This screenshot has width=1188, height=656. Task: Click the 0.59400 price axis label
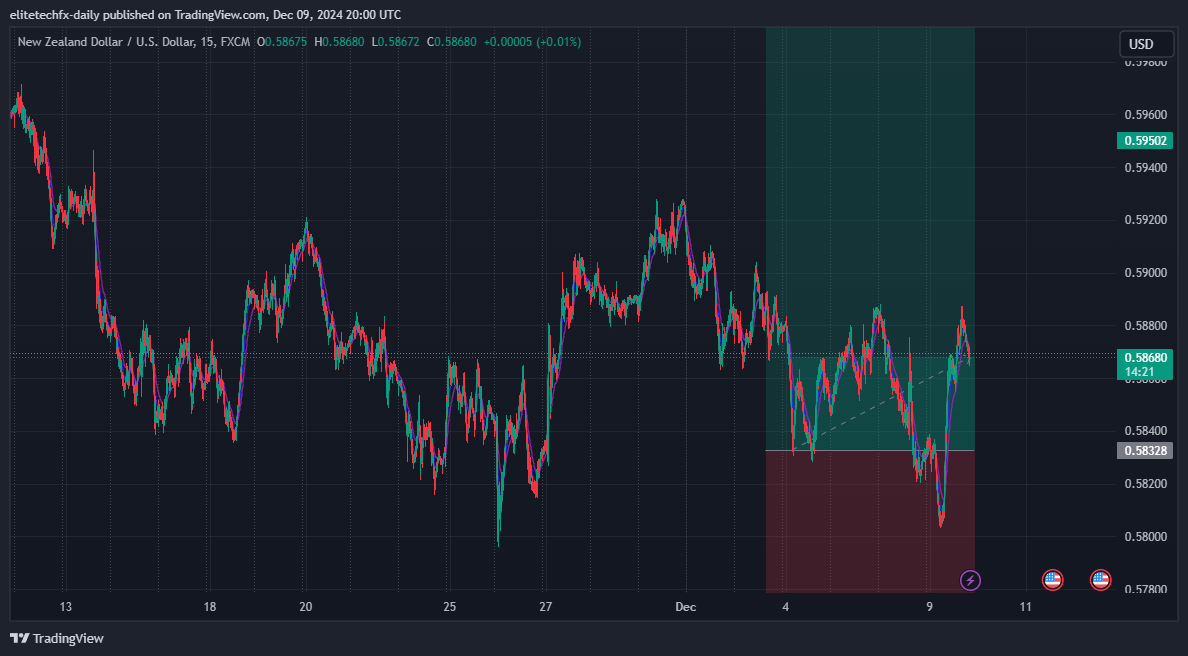[x=1146, y=167]
